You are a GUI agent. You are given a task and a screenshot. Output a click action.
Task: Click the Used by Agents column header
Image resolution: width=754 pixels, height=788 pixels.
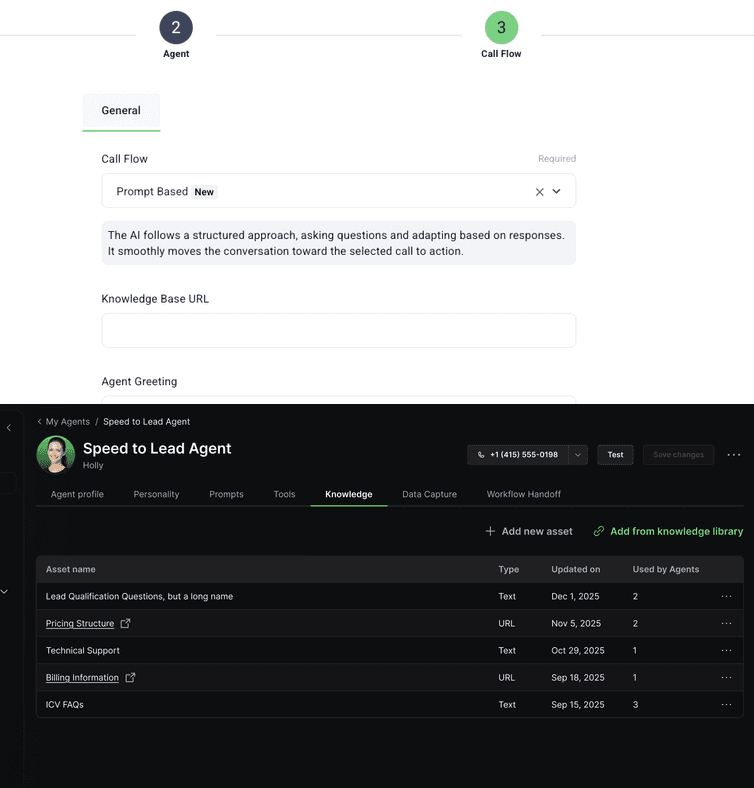coord(666,569)
